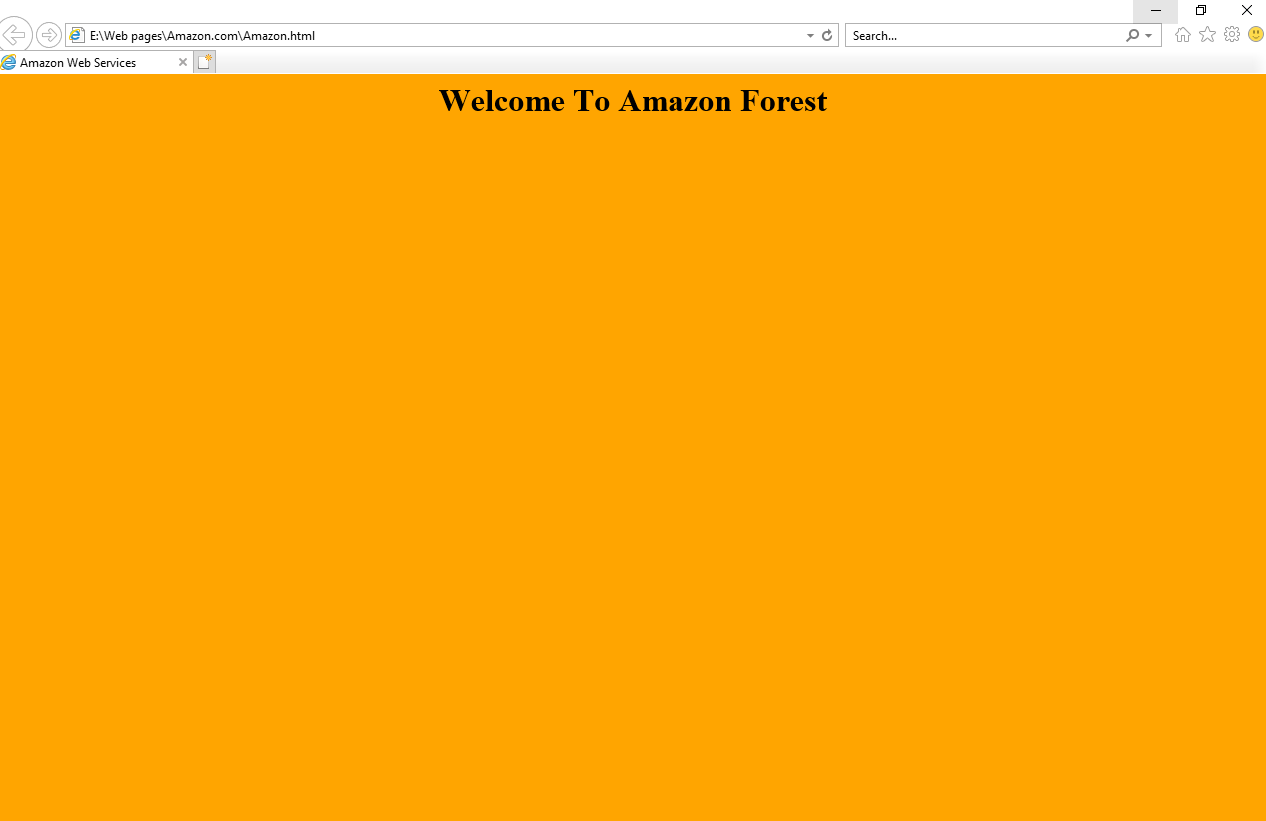The width and height of the screenshot is (1266, 821).
Task: Click the page icon in address bar
Action: point(77,35)
